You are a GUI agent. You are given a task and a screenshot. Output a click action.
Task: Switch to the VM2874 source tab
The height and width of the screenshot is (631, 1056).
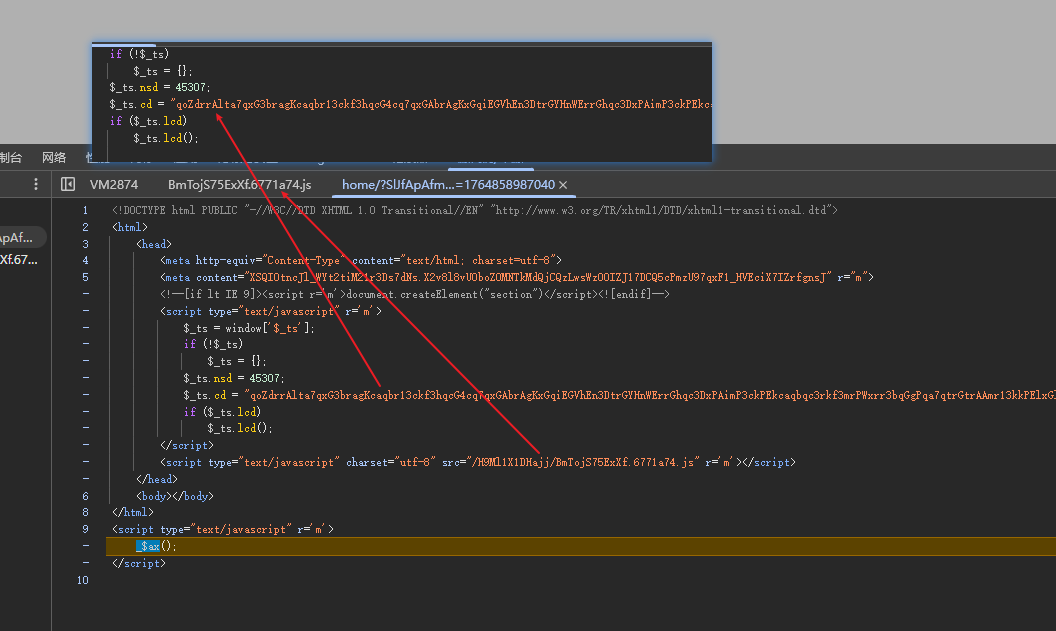point(114,185)
